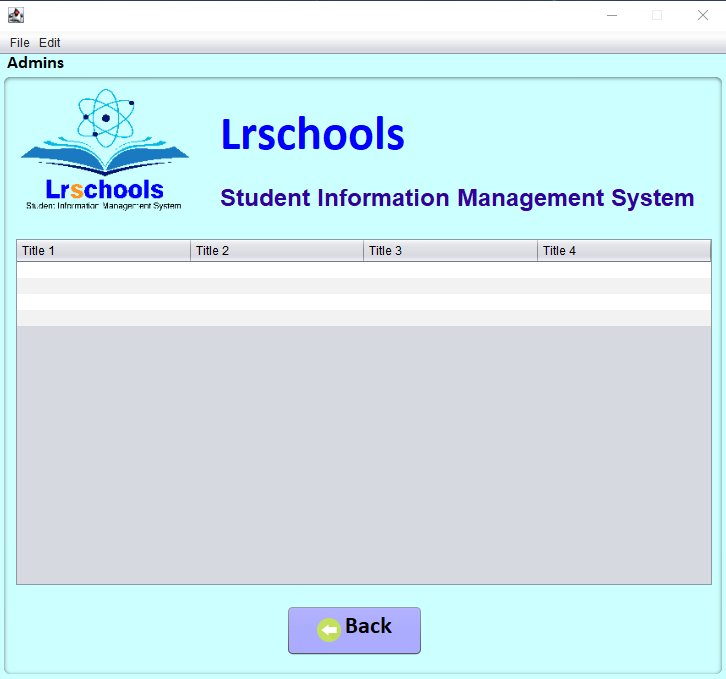Open the Edit menu
The width and height of the screenshot is (726, 679).
50,43
